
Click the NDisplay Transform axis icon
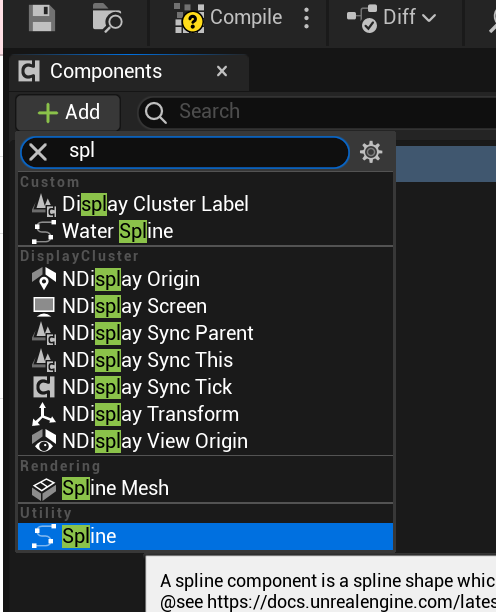click(x=44, y=415)
